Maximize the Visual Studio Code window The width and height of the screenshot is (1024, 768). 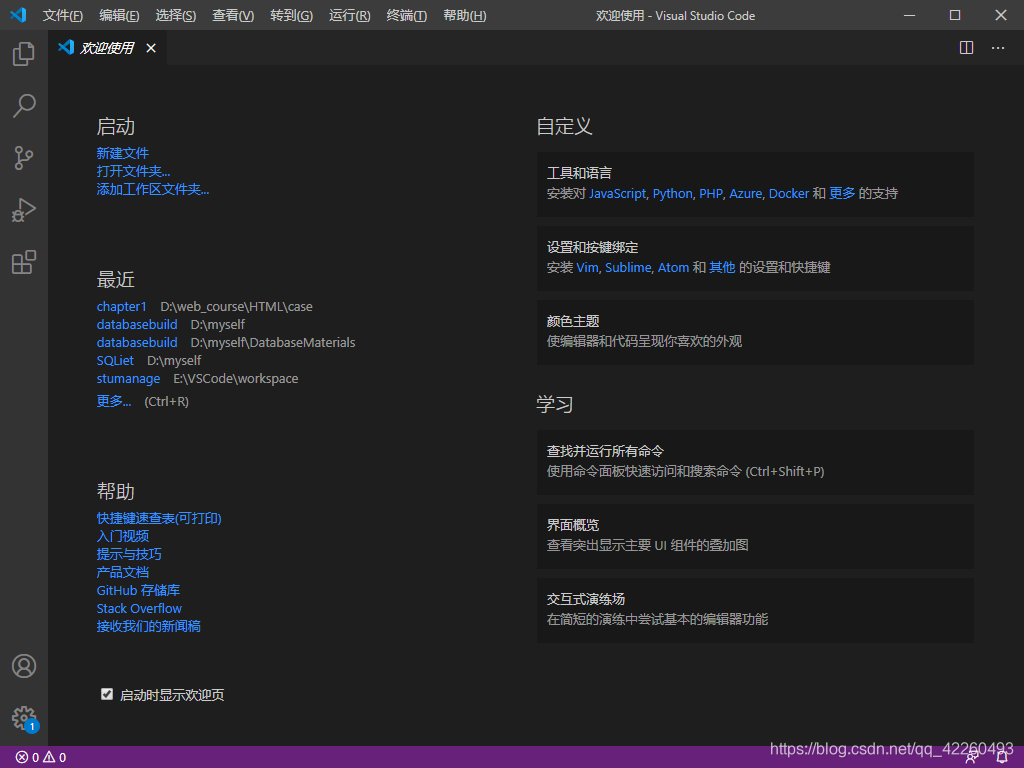click(955, 15)
